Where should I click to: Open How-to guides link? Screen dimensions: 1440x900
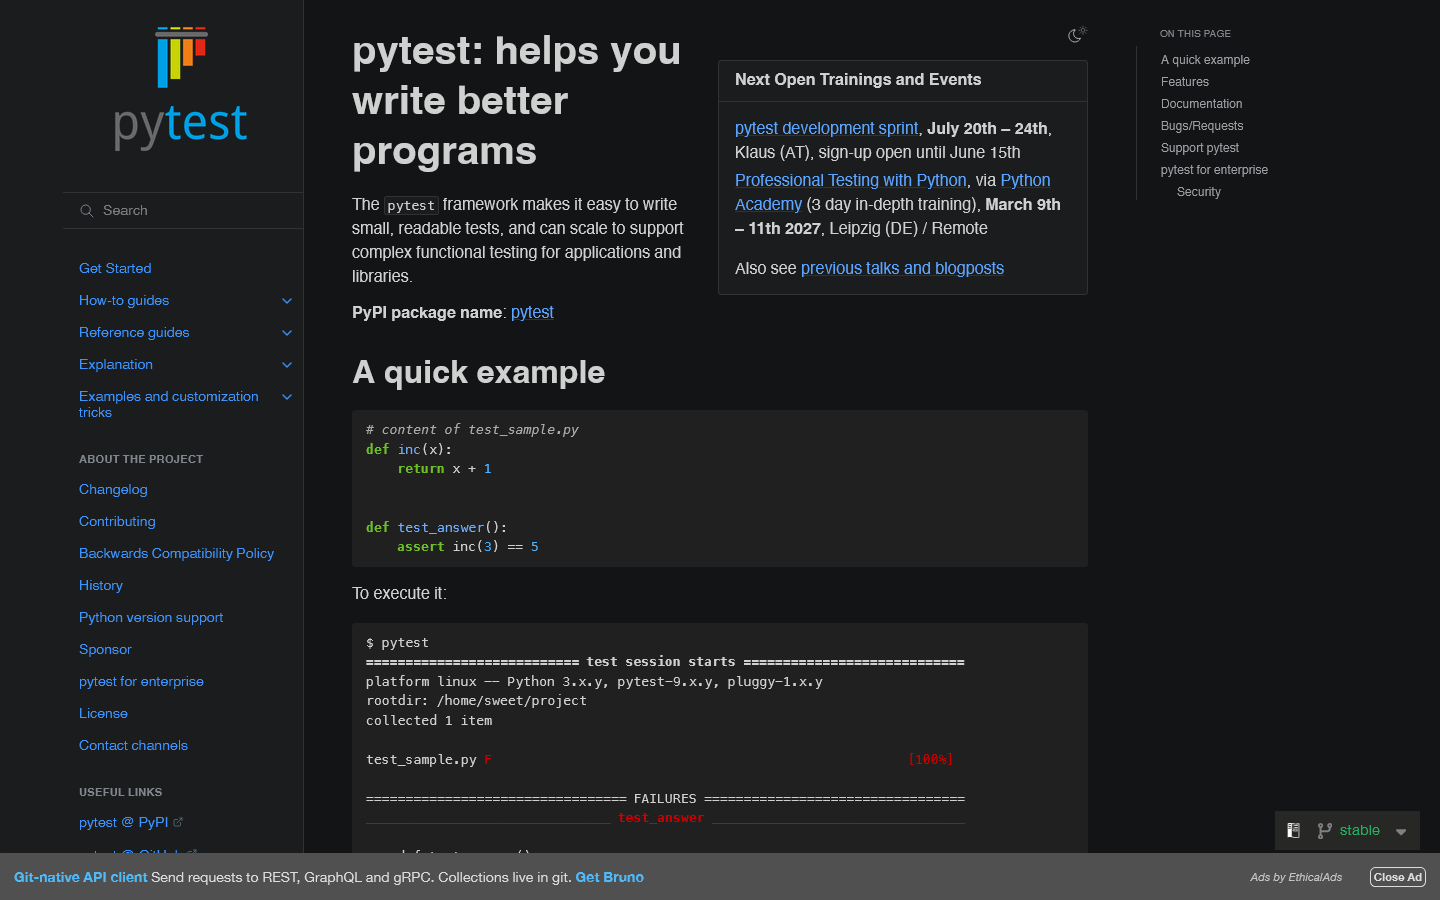click(124, 300)
